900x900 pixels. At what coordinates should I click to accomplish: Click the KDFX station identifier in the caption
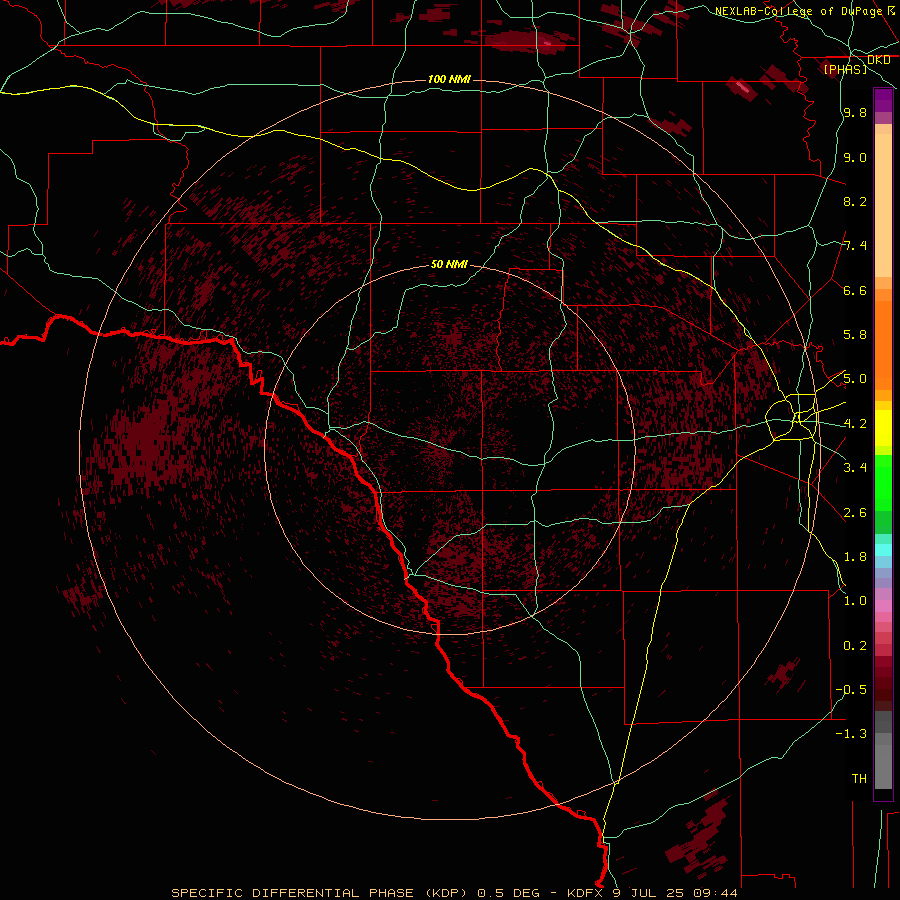(x=586, y=893)
